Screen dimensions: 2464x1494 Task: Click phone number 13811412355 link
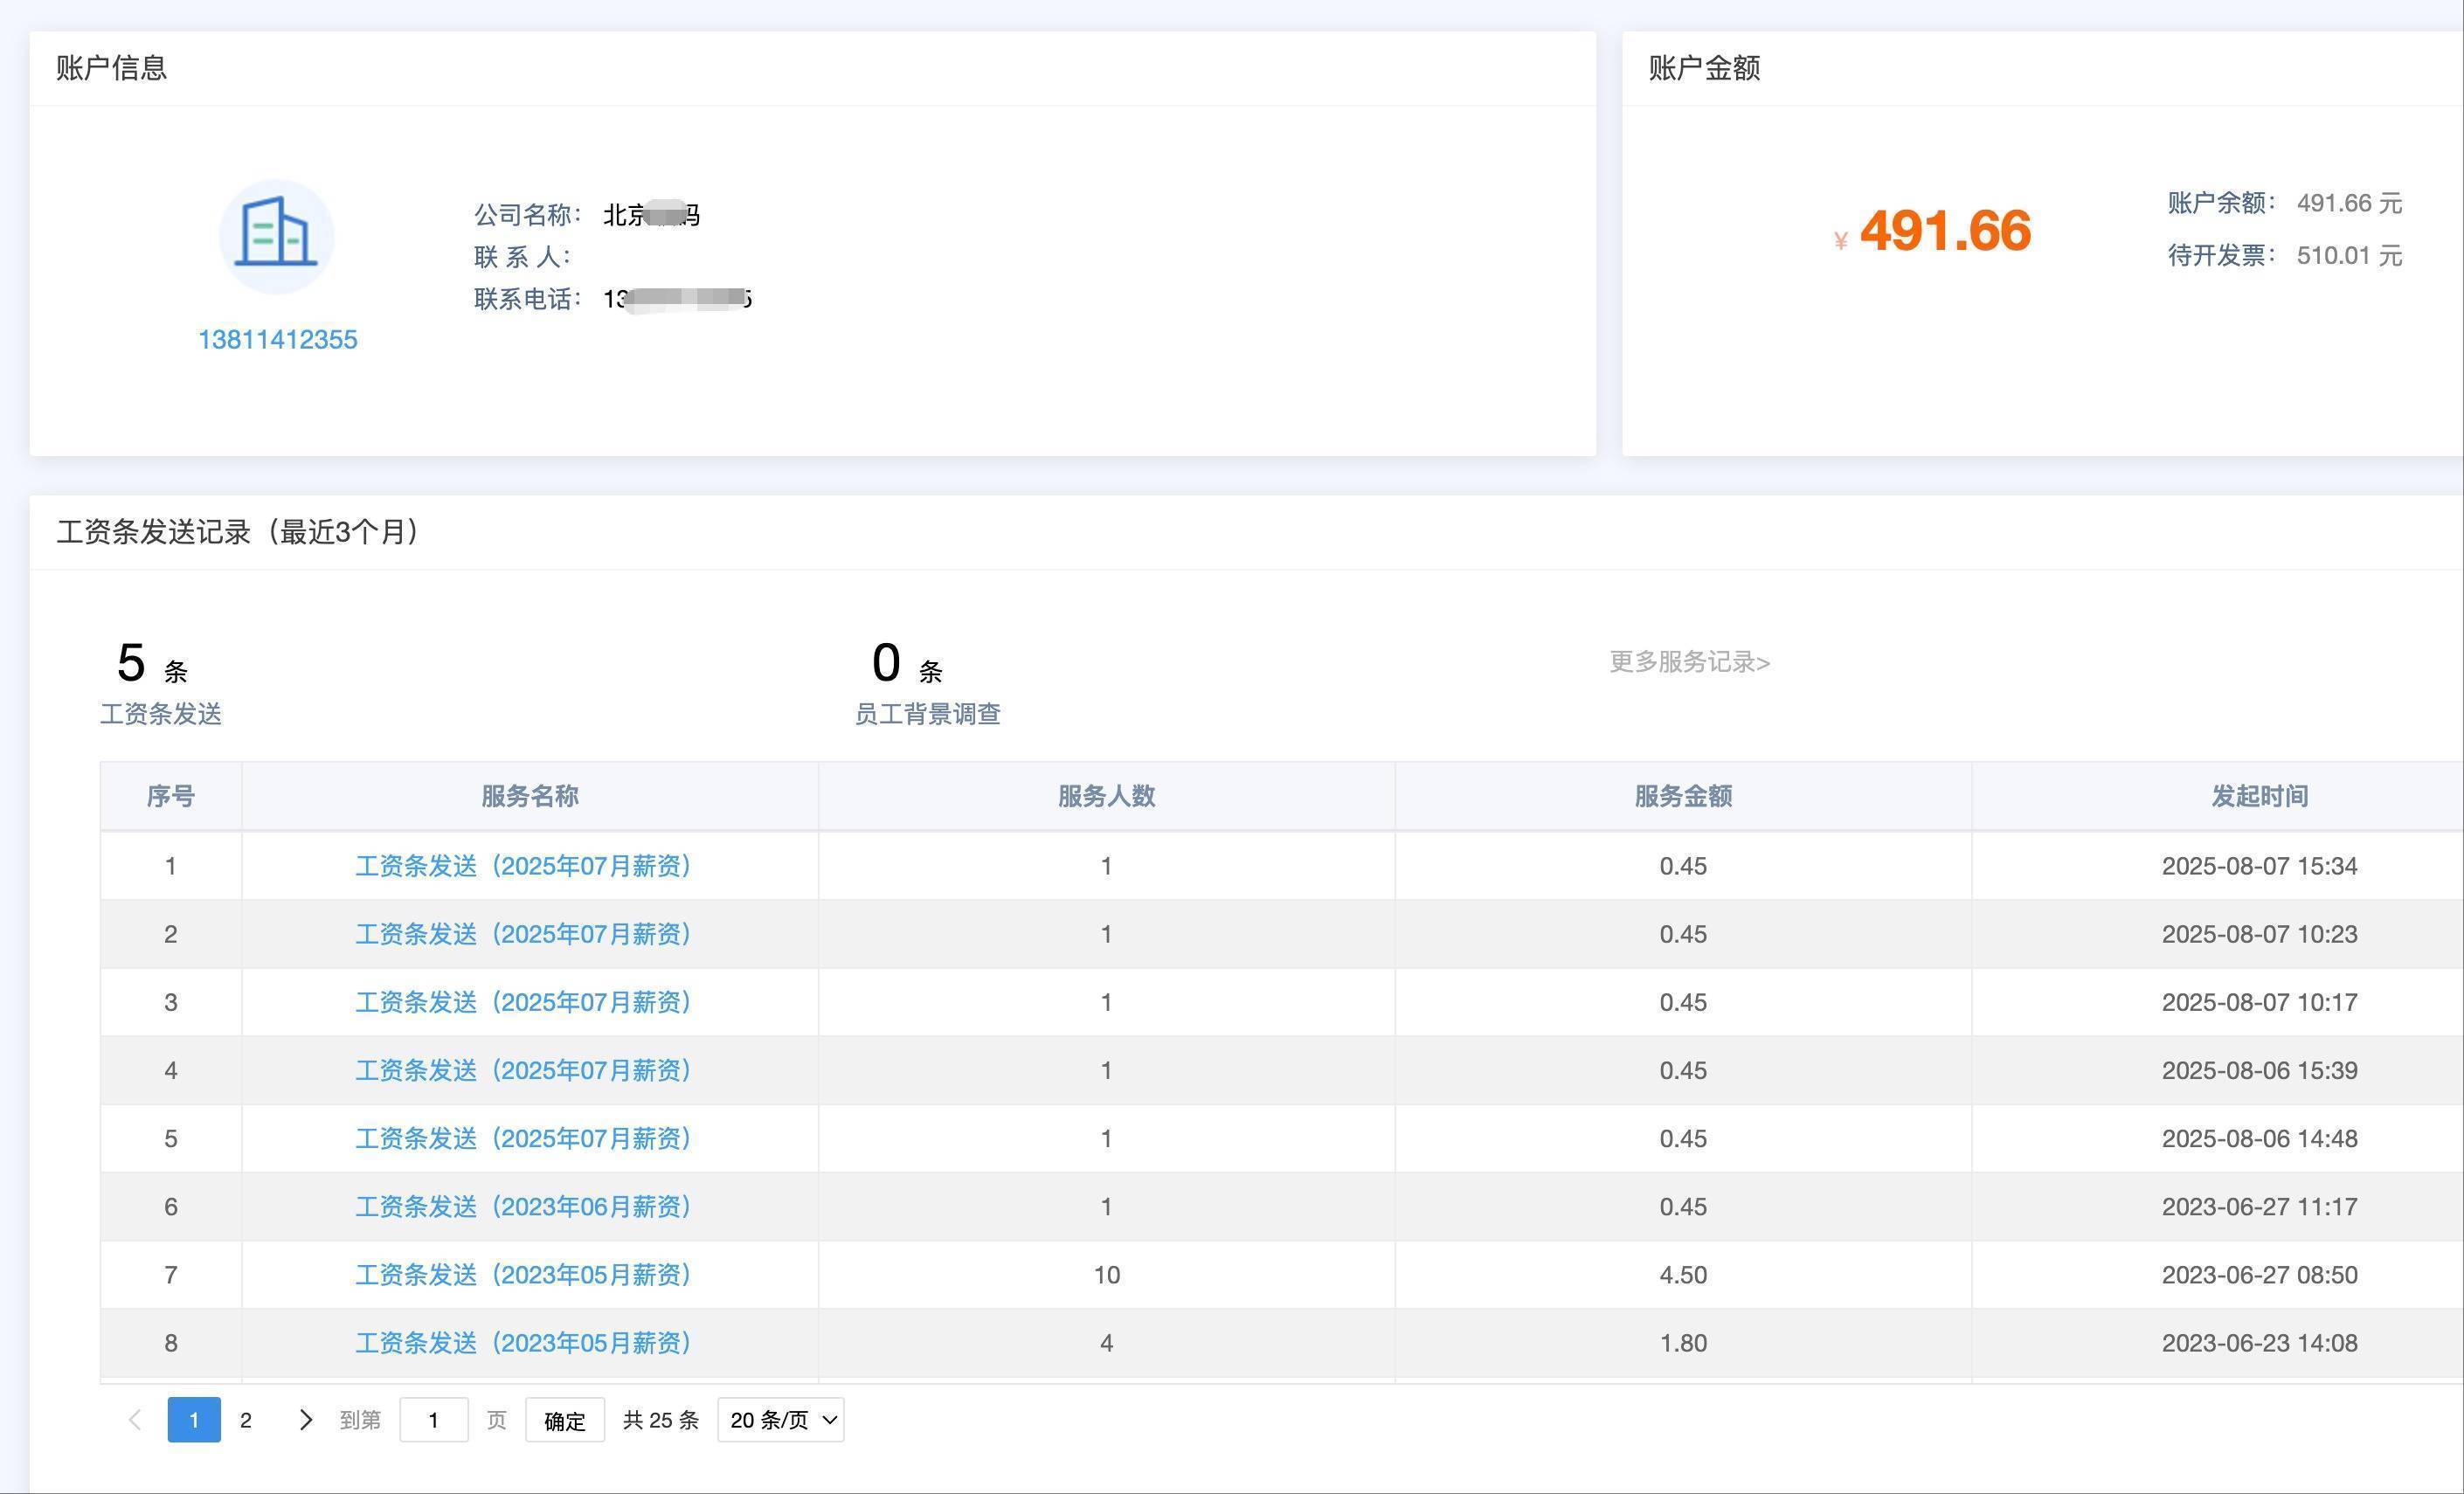[277, 340]
